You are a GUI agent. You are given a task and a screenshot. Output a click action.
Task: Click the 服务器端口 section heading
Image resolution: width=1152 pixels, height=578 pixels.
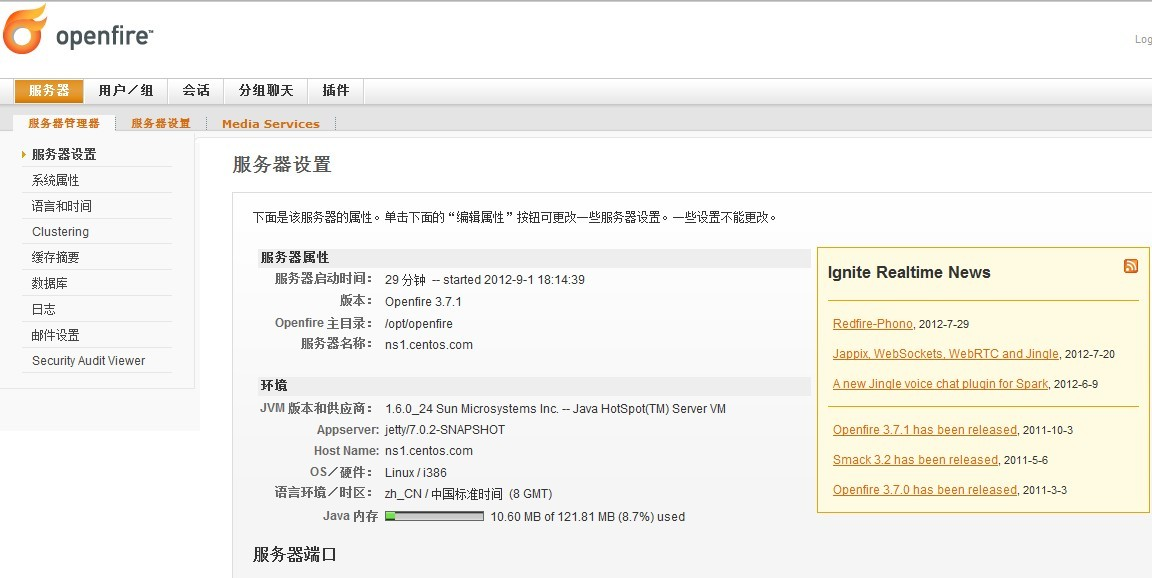click(x=295, y=554)
